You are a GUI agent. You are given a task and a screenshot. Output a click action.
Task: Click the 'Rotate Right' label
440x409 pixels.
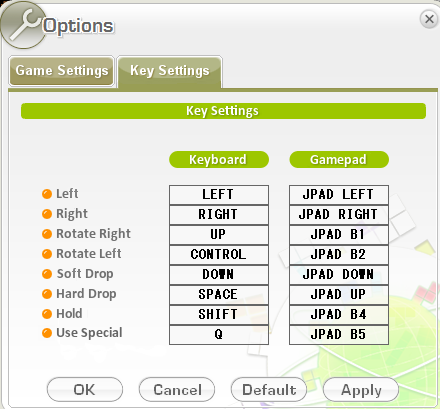click(93, 234)
